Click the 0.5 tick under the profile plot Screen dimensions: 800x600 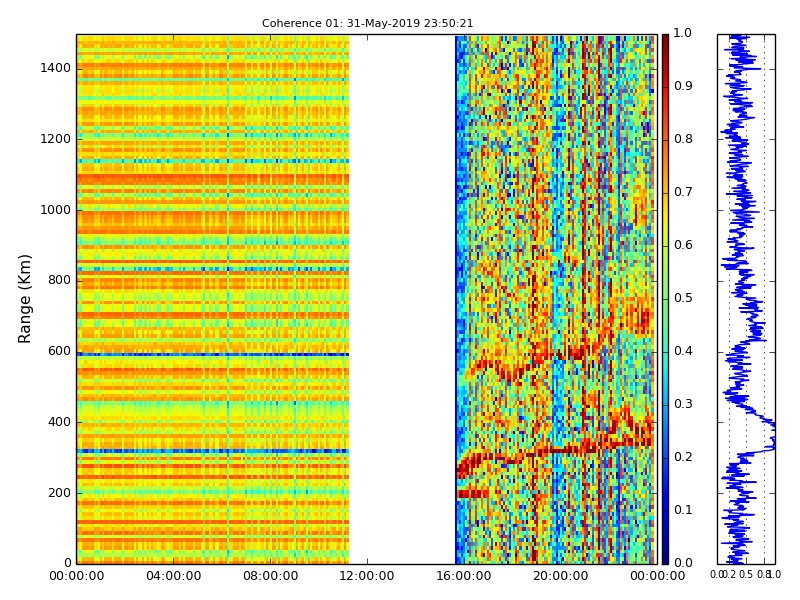746,574
